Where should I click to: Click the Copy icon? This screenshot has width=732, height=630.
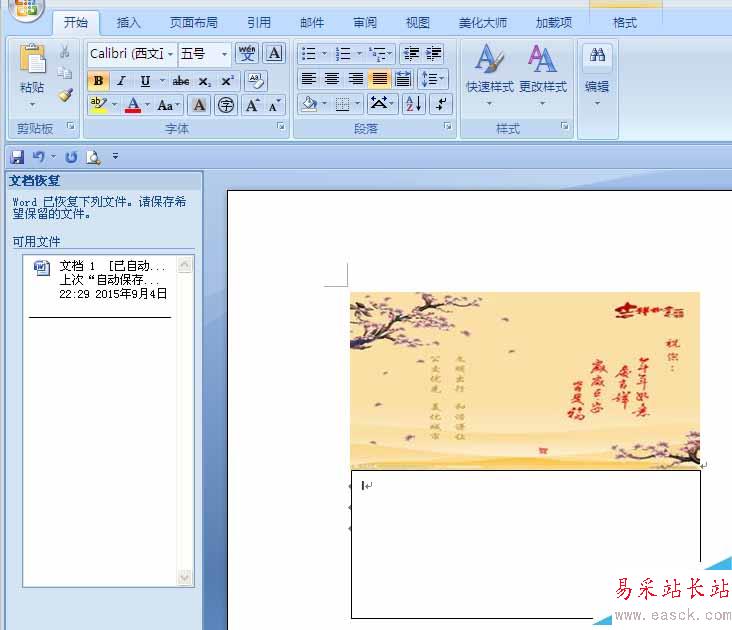coord(64,73)
